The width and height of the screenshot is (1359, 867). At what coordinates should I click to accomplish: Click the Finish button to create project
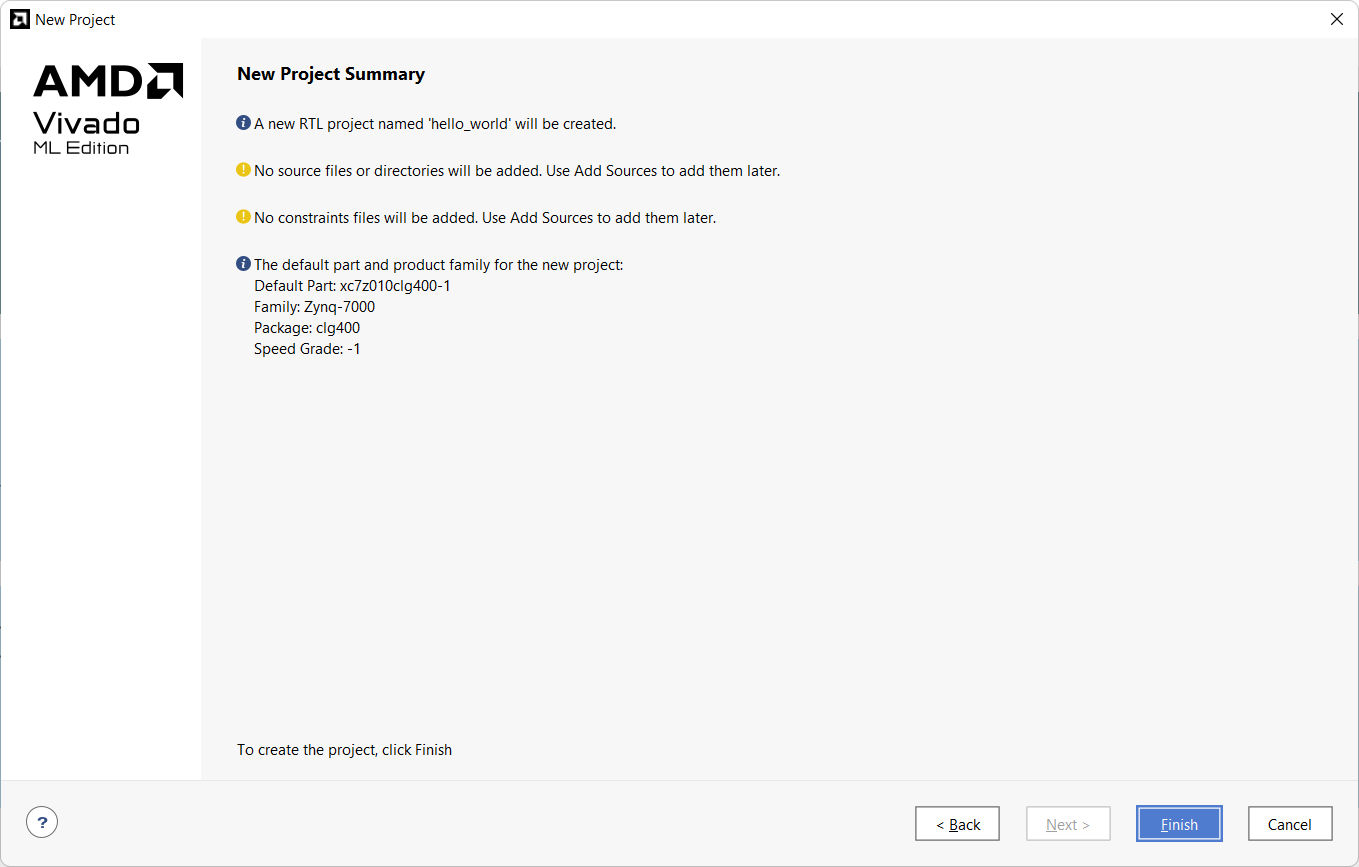point(1178,824)
